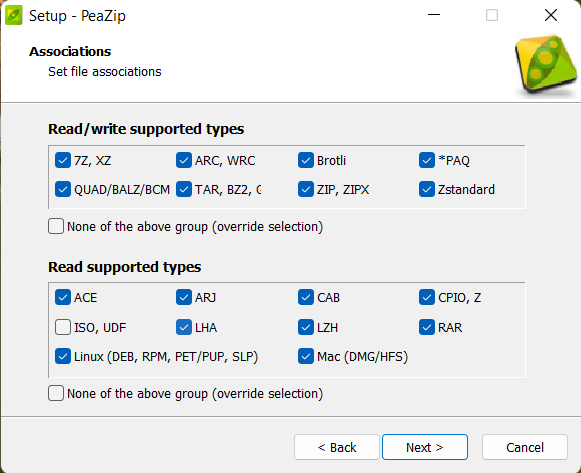The image size is (581, 473).
Task: Enable first 'None of the above group' override under Read/write types
Action: (x=56, y=226)
